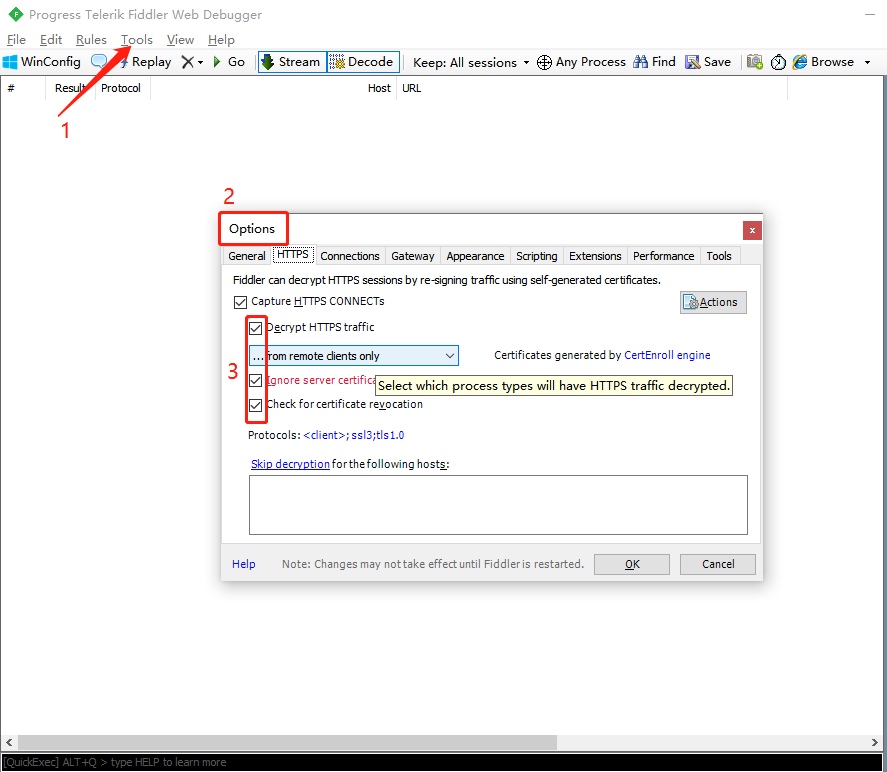
Task: Click the Fiddler application icon in title bar
Action: pyautogui.click(x=16, y=14)
